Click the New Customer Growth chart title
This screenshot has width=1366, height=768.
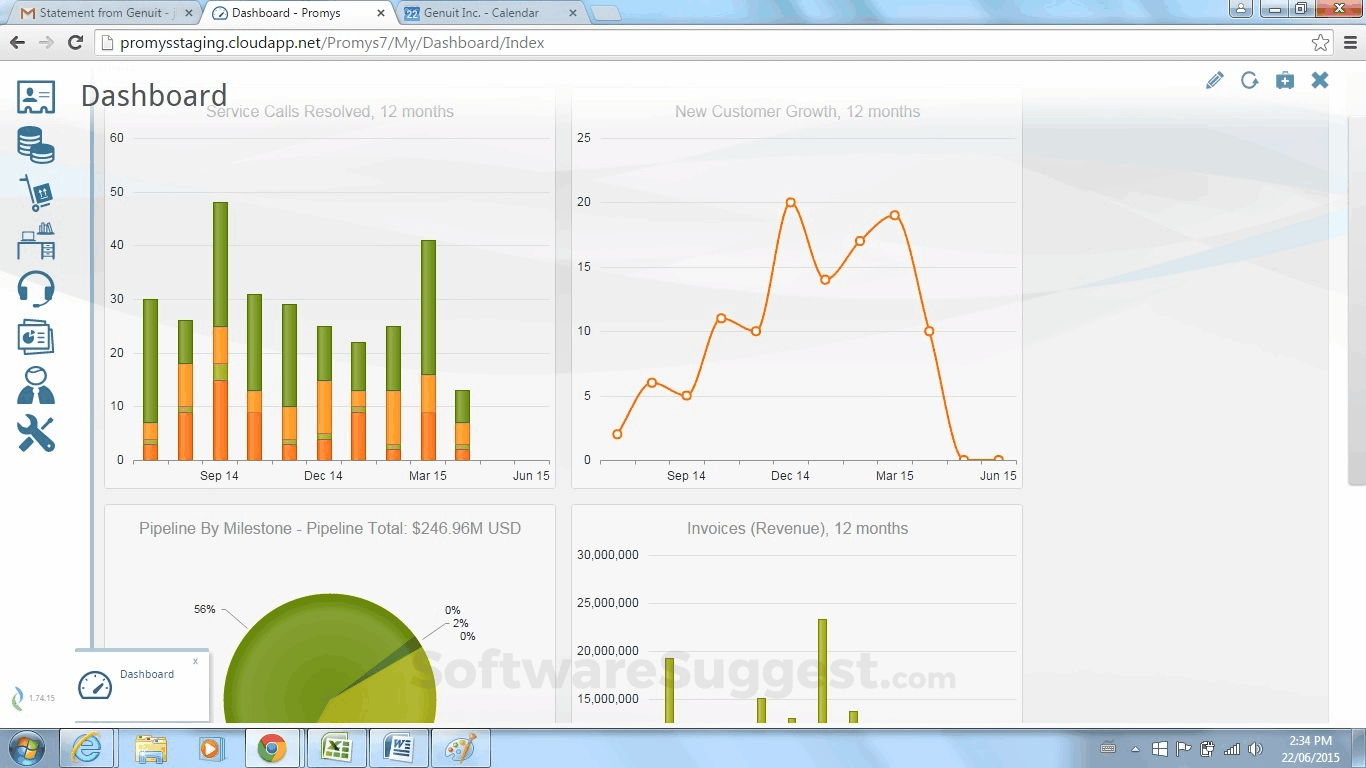click(797, 112)
